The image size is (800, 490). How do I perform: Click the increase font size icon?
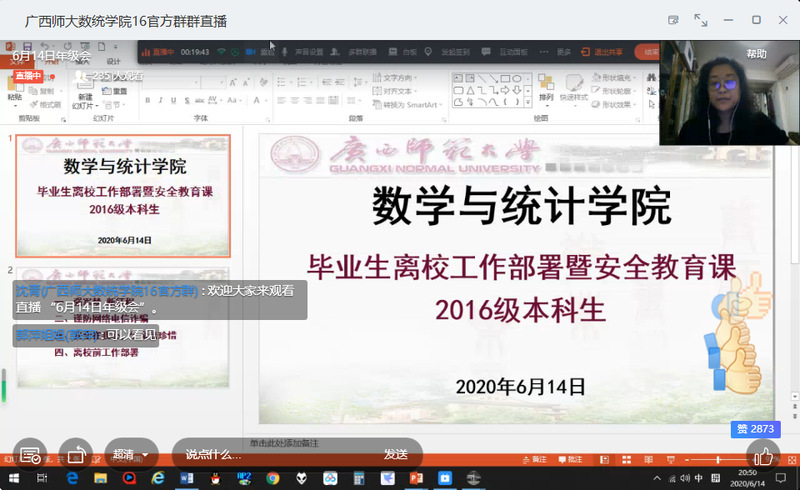(233, 82)
